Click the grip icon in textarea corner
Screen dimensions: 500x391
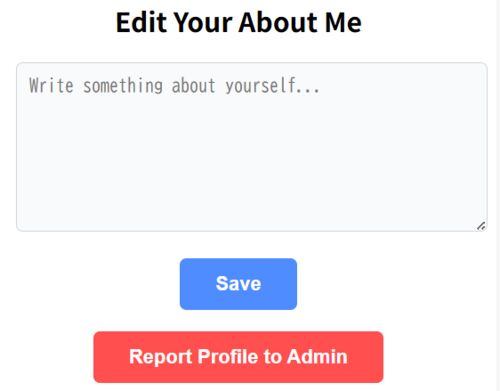[481, 226]
